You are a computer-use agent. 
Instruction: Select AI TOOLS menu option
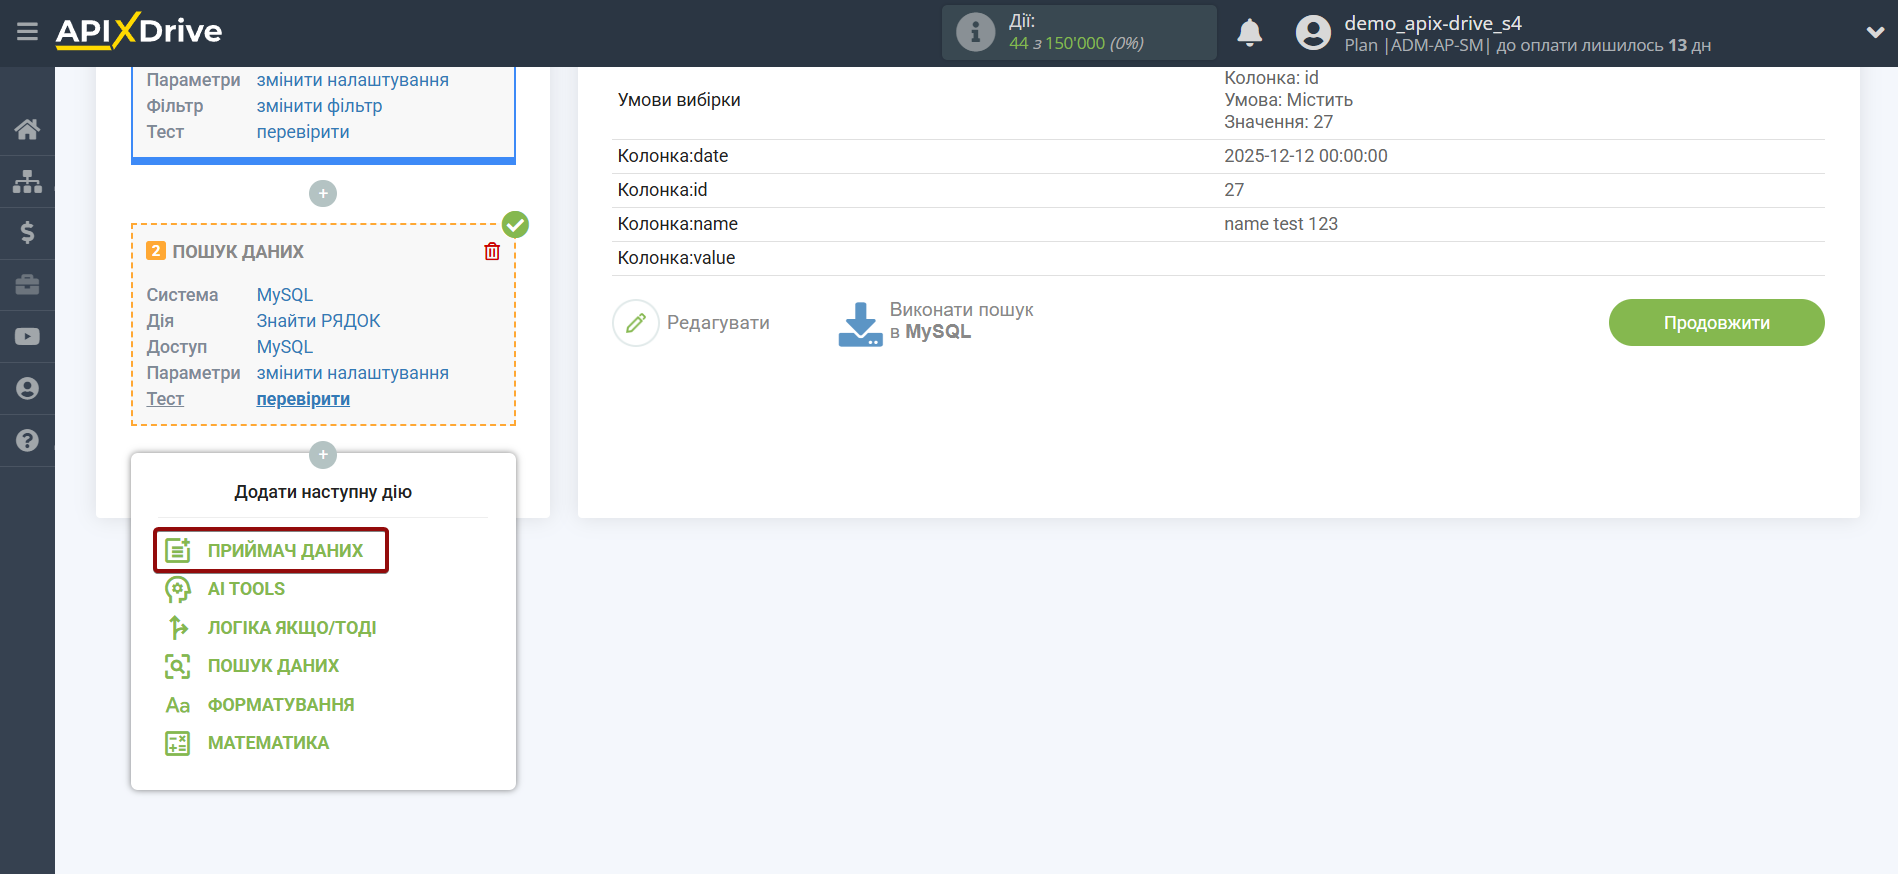(x=246, y=589)
